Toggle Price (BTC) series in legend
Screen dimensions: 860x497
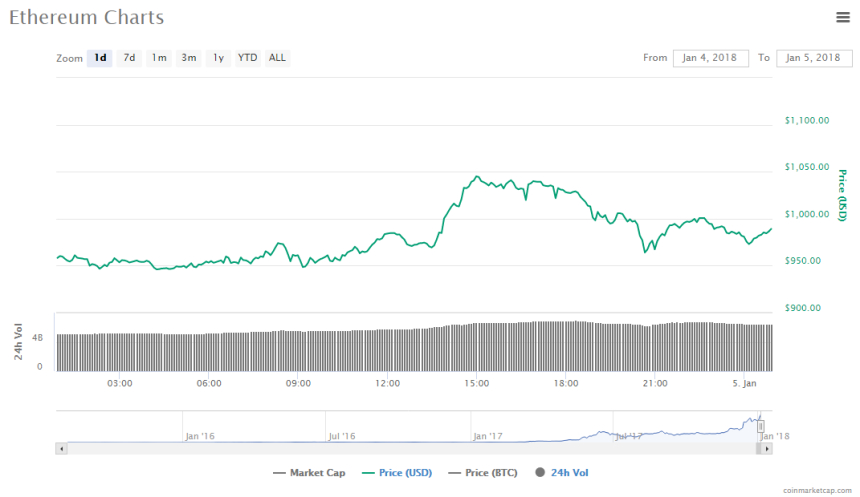pos(483,473)
